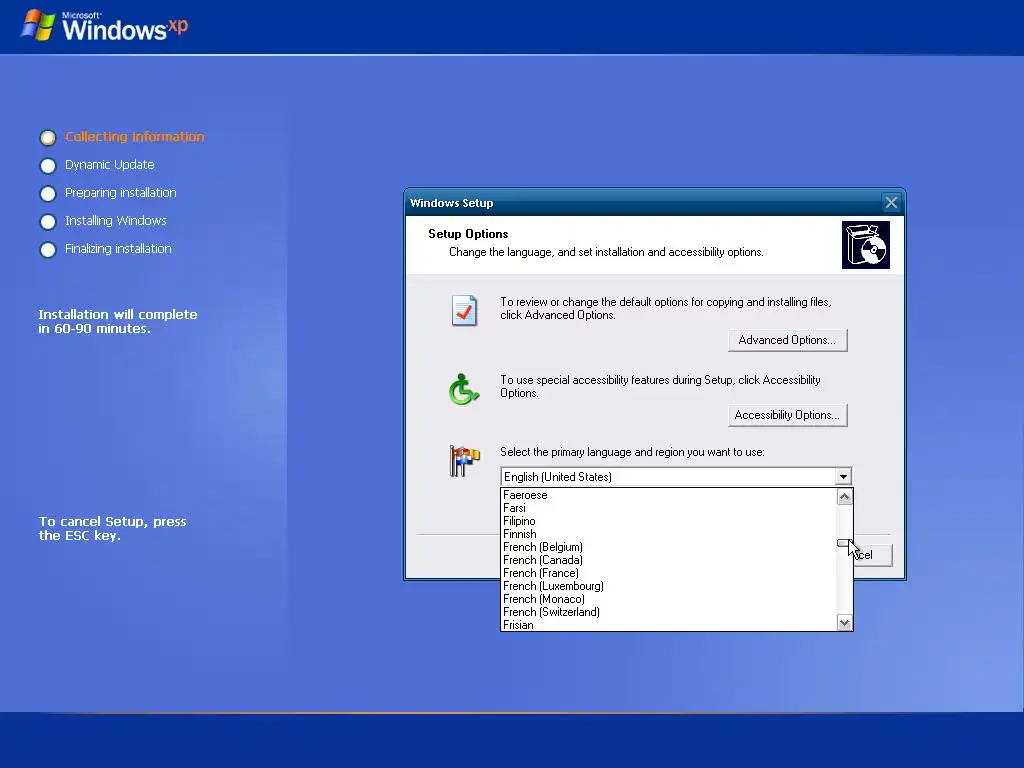Collapse the language dropdown arrow

click(x=843, y=477)
